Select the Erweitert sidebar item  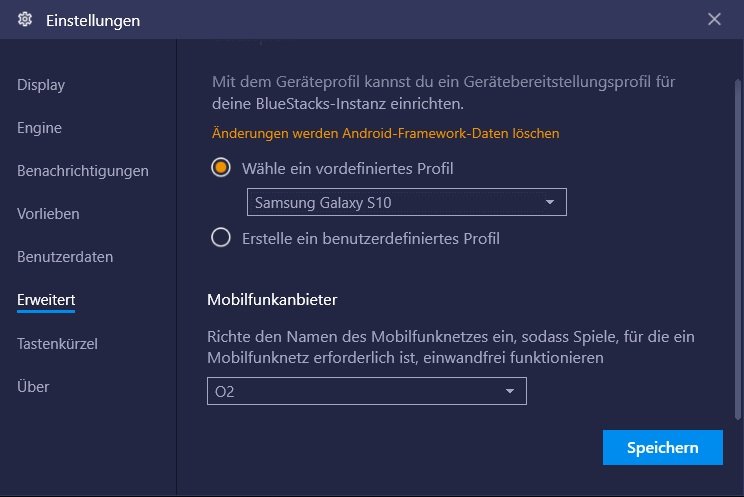click(46, 300)
